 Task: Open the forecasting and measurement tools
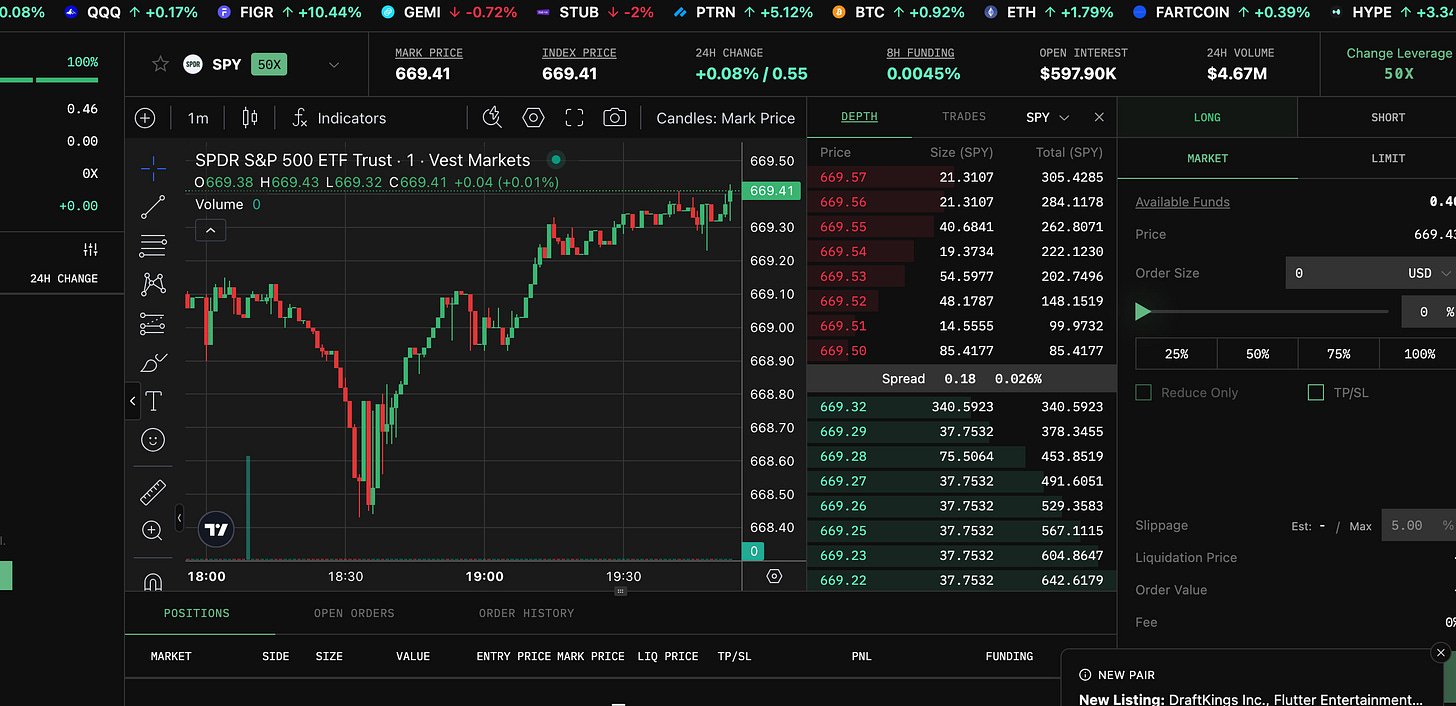[x=153, y=323]
